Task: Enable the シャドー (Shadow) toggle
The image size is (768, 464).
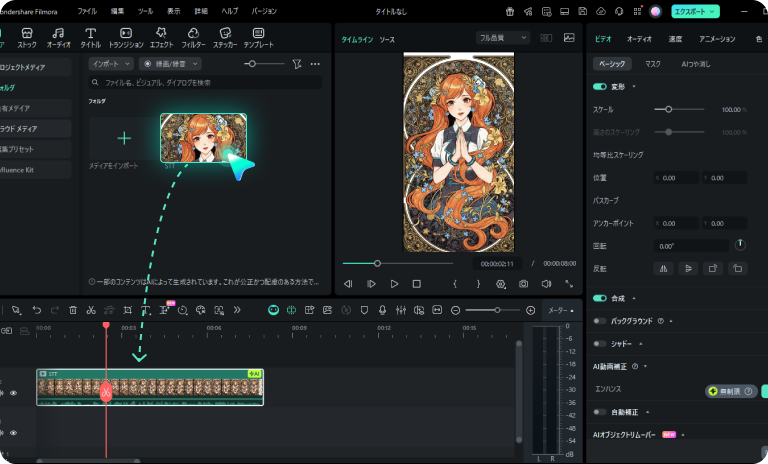Action: pos(600,344)
